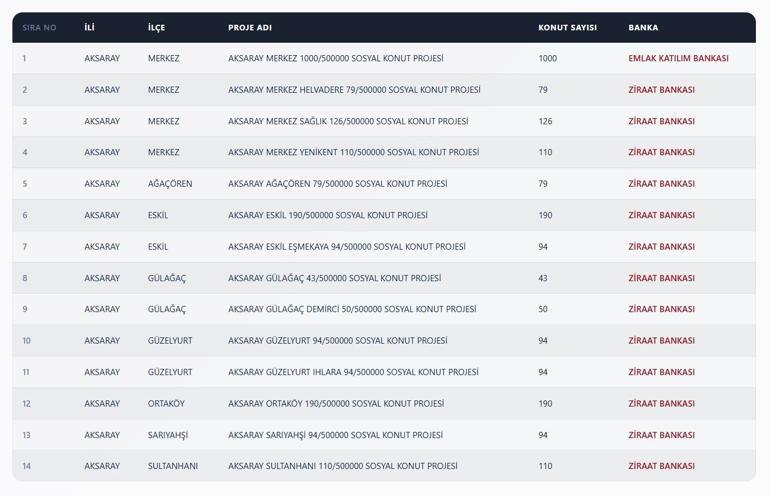Click ZİRAAT BANKASI in the Ağaçören row
Screen dimensions: 770x496
pos(661,184)
